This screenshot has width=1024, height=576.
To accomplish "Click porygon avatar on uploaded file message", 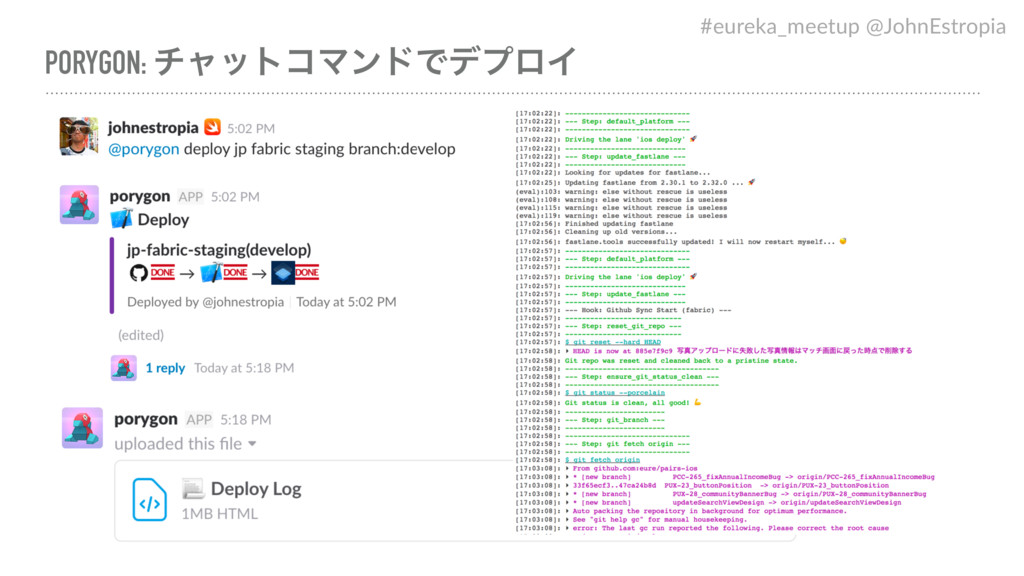I will [82, 428].
